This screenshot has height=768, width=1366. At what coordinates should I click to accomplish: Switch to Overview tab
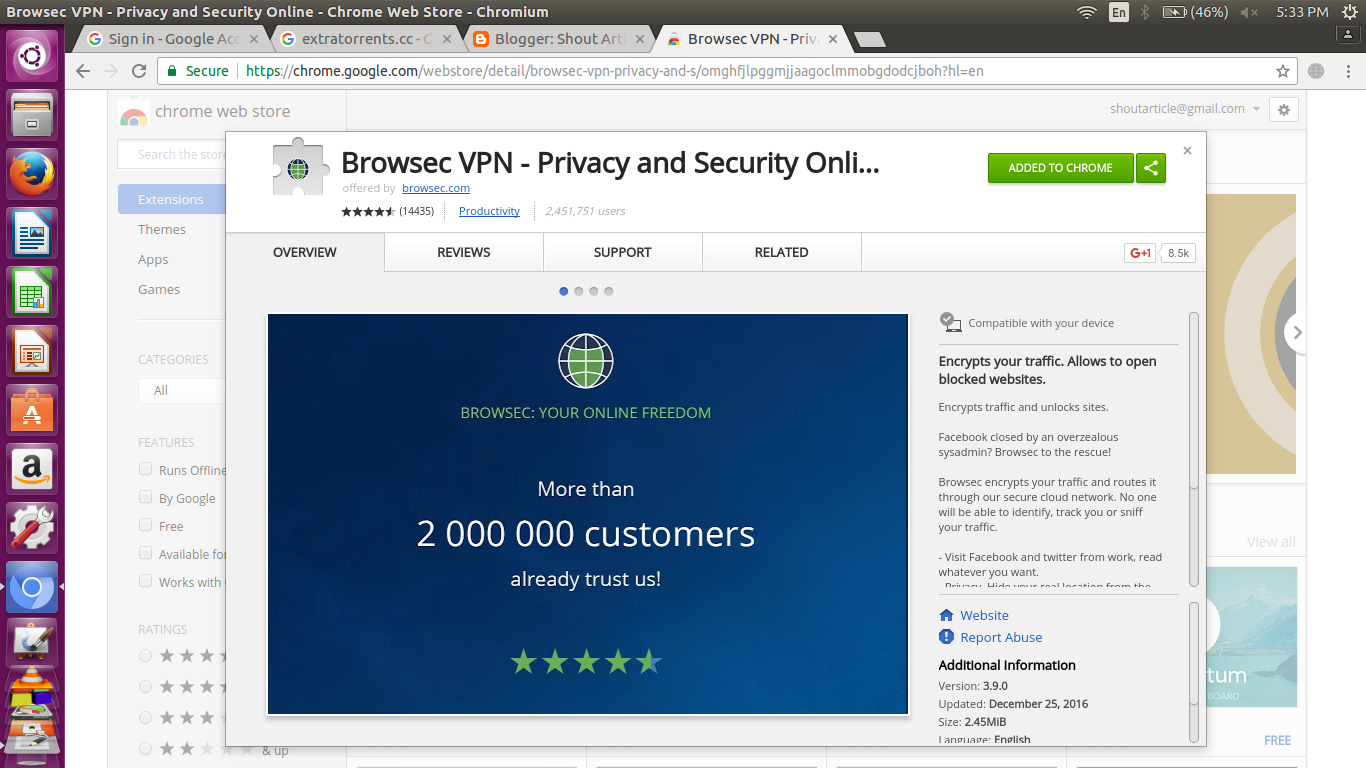(x=305, y=252)
